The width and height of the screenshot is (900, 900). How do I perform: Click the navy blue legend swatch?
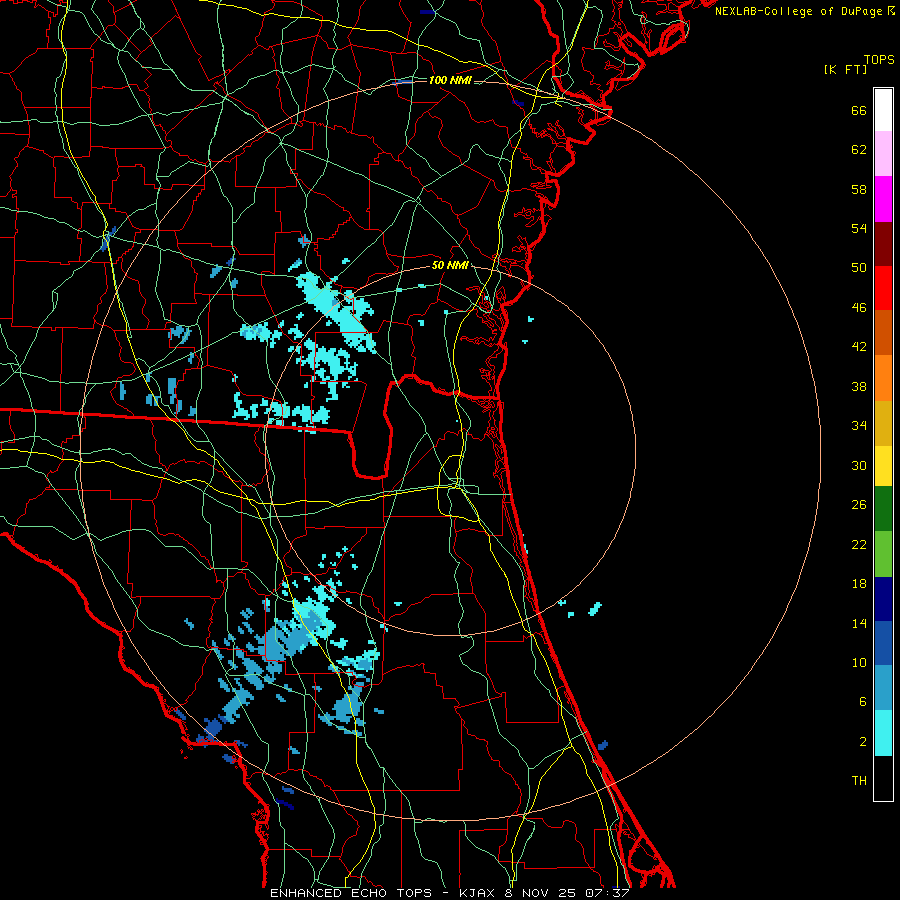click(x=883, y=599)
